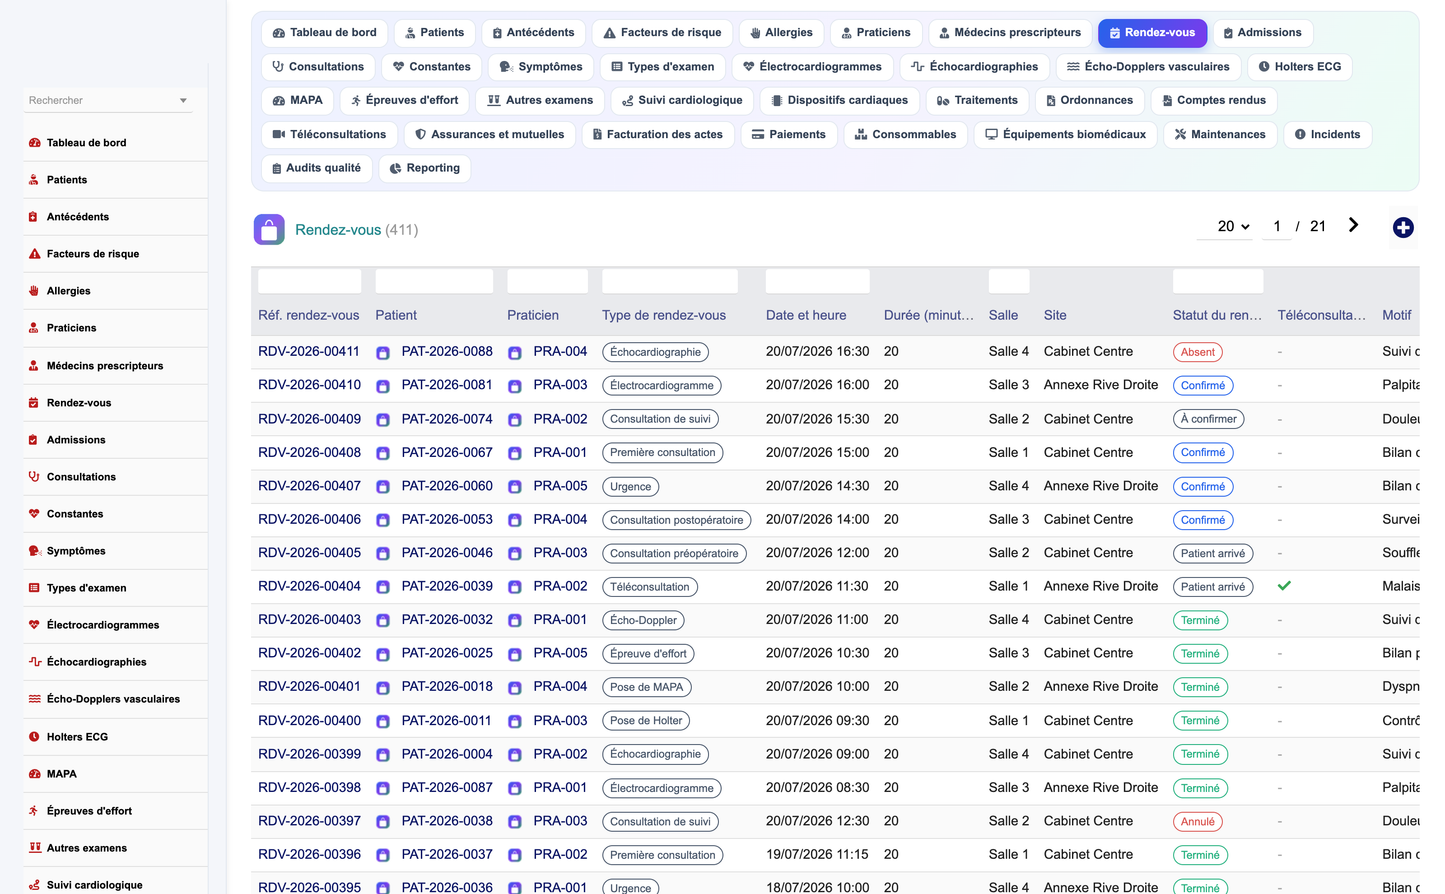This screenshot has width=1445, height=894.
Task: Open the Suivi cardiologique tab
Action: tap(682, 101)
